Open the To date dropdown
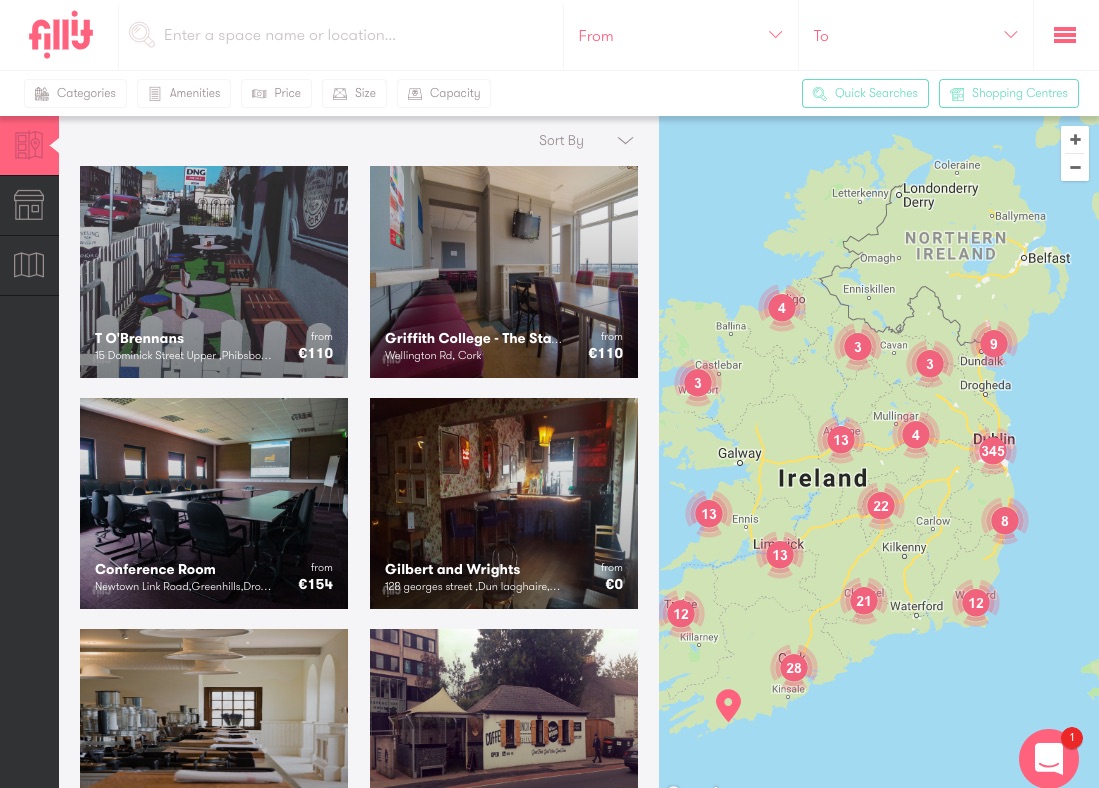1099x788 pixels. point(915,35)
